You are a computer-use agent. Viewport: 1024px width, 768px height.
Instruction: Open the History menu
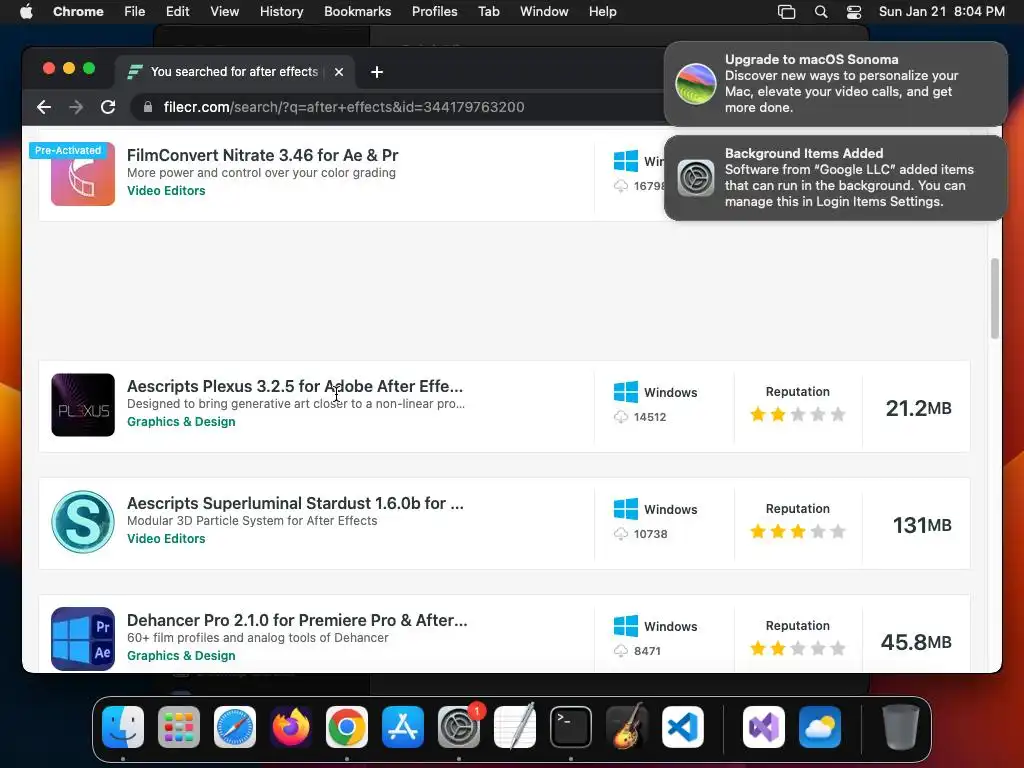[281, 12]
